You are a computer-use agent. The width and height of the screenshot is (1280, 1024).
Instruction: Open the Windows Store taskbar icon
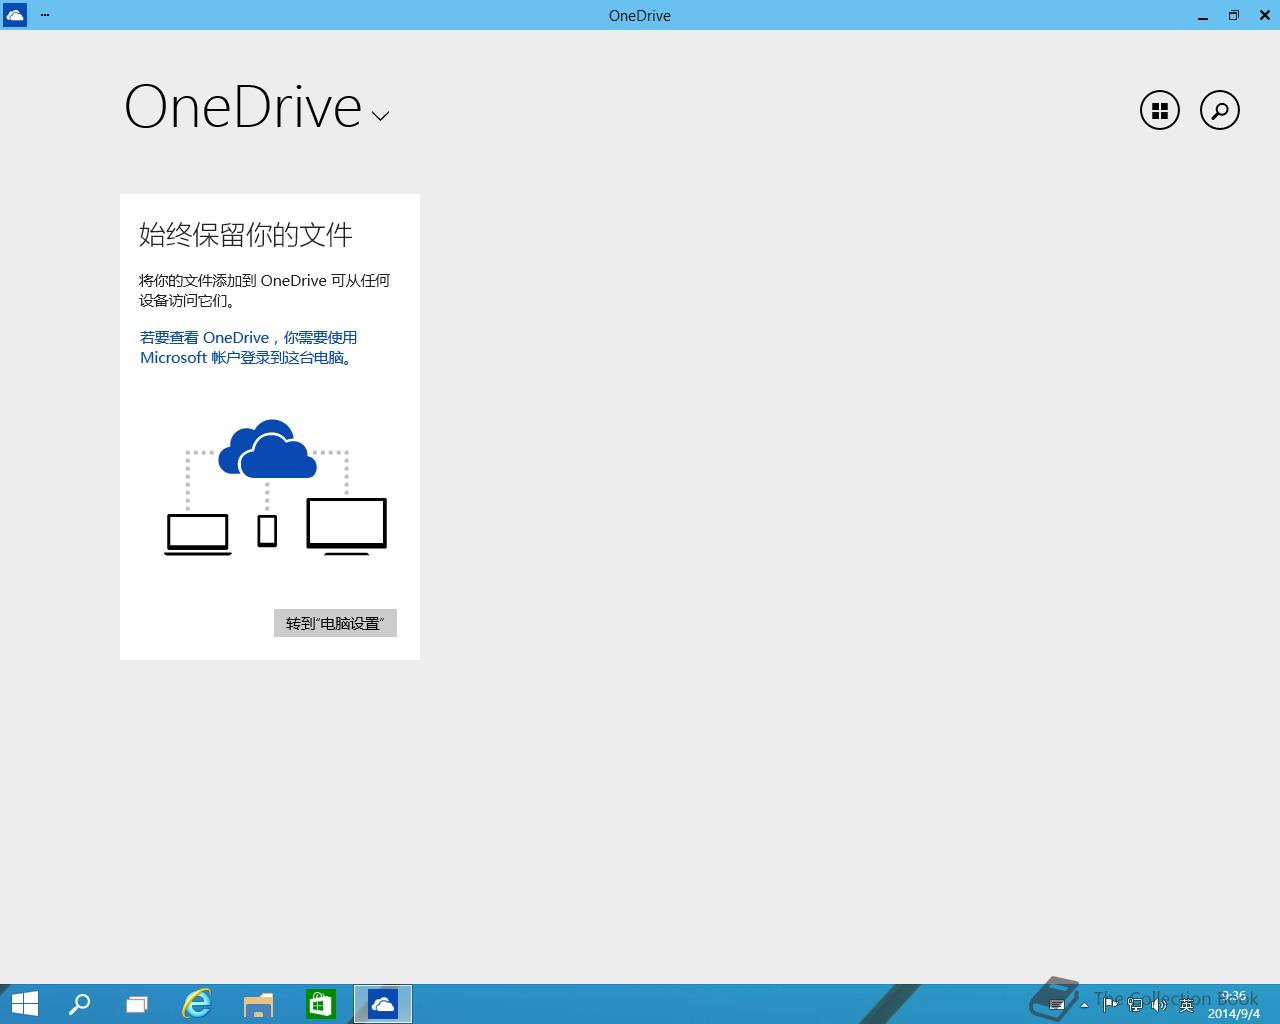coord(320,1004)
